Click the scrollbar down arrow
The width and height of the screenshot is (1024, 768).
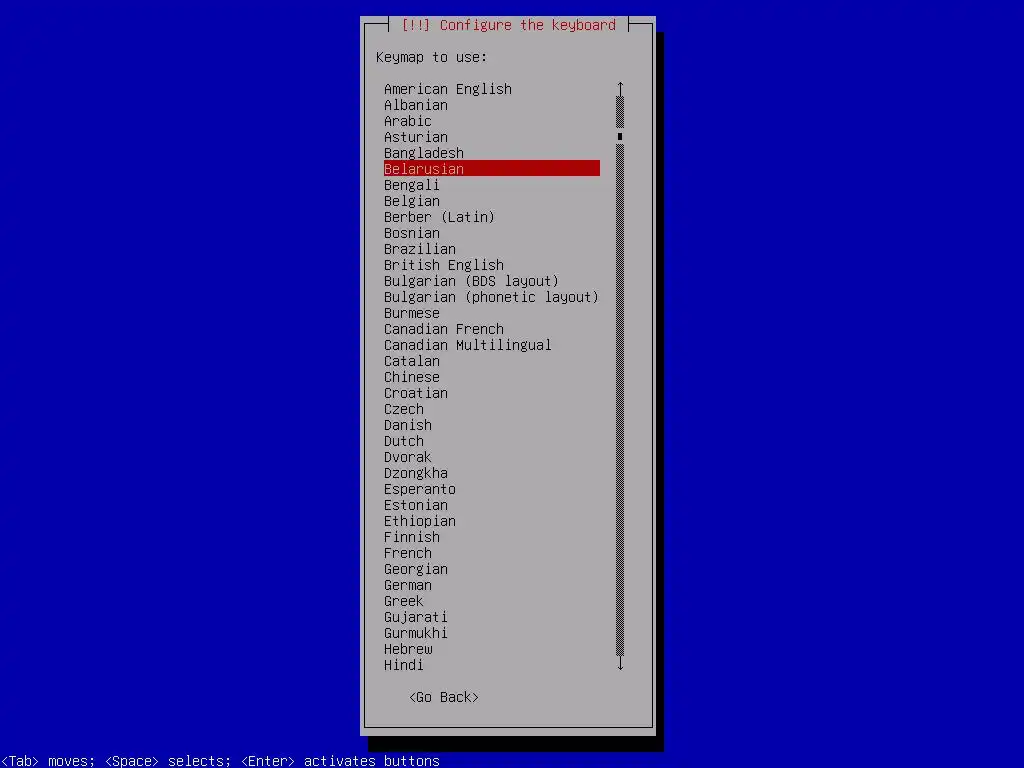pos(620,664)
